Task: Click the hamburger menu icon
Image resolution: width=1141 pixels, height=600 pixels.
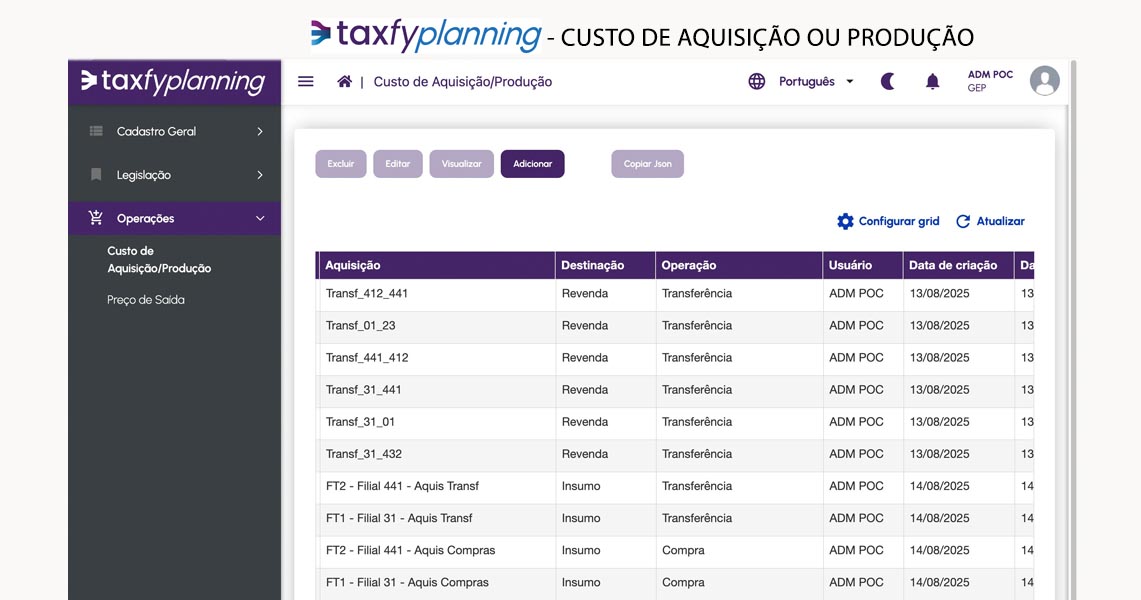Action: pyautogui.click(x=306, y=82)
